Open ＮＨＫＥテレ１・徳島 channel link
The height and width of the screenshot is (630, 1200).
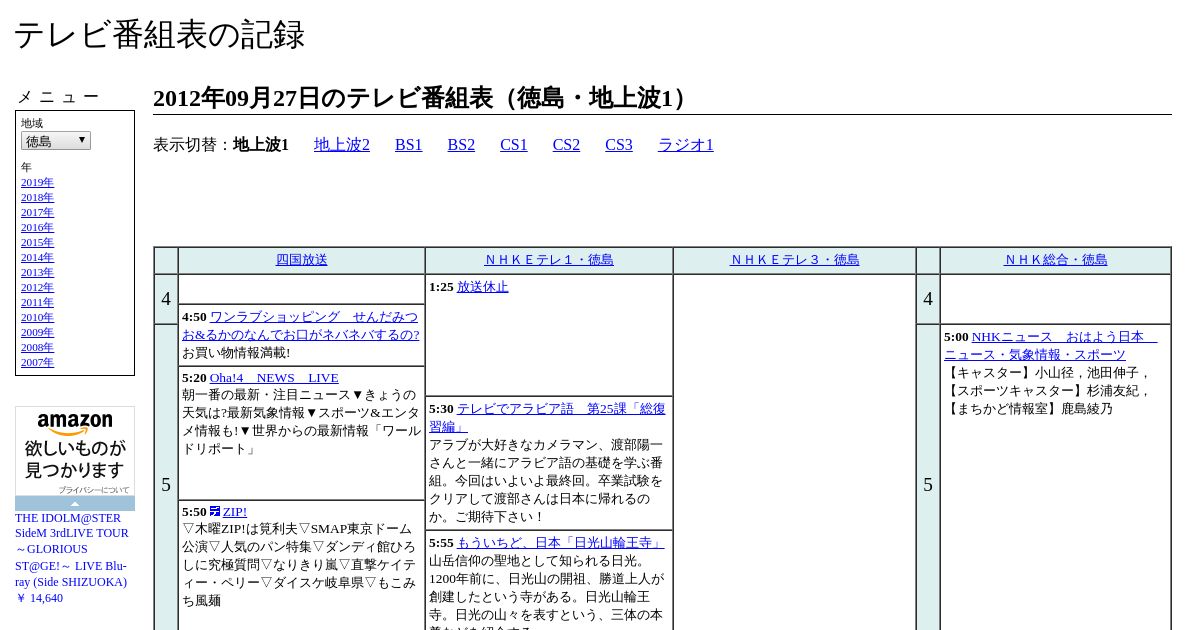pyautogui.click(x=549, y=260)
